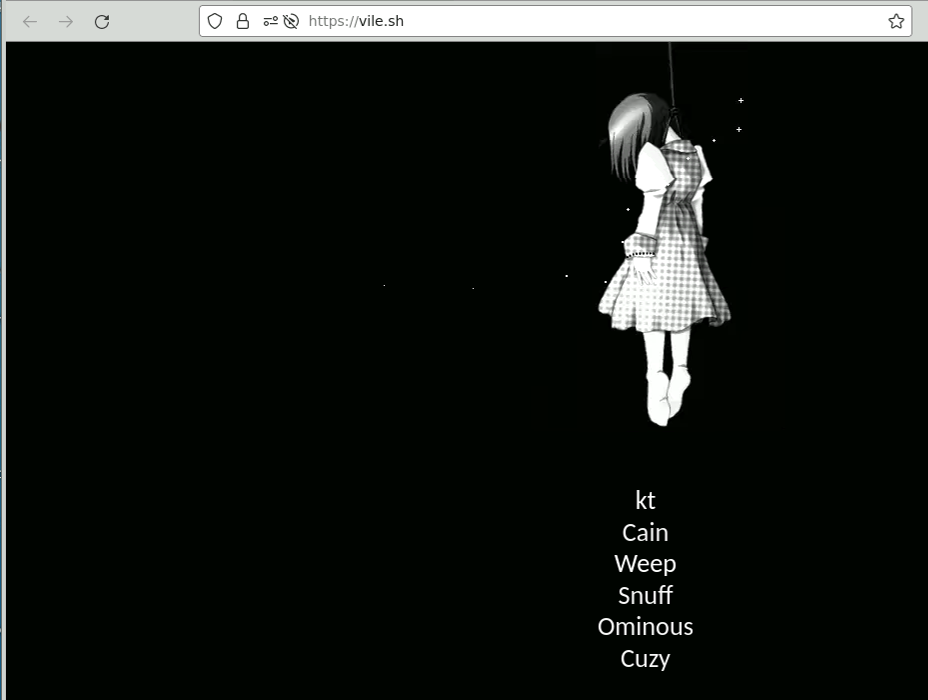Focus the vile.sh address field
928x700 pixels.
coord(370,21)
